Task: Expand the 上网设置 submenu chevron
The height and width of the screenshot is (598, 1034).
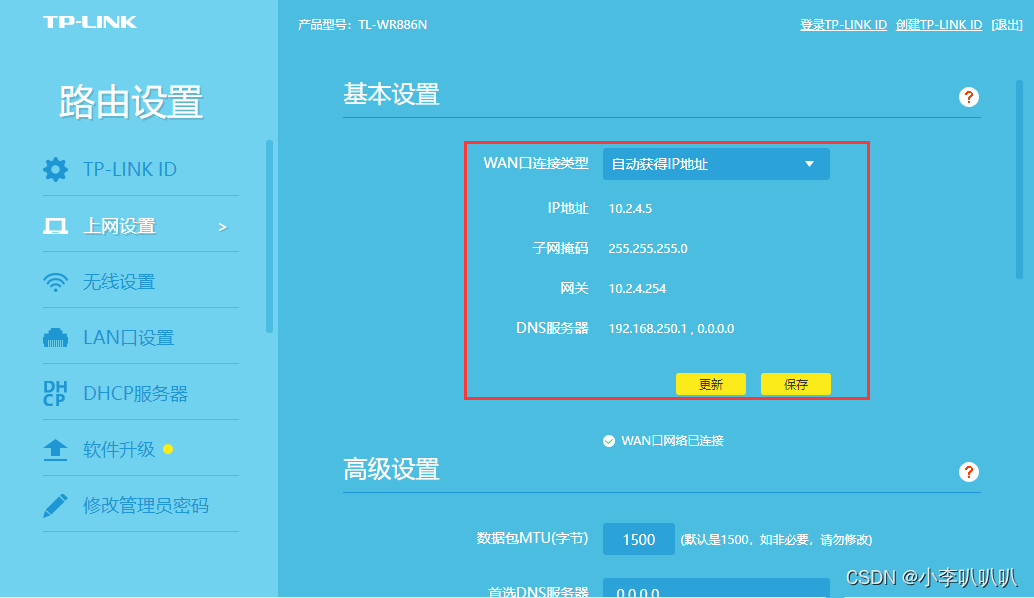Action: pos(225,225)
